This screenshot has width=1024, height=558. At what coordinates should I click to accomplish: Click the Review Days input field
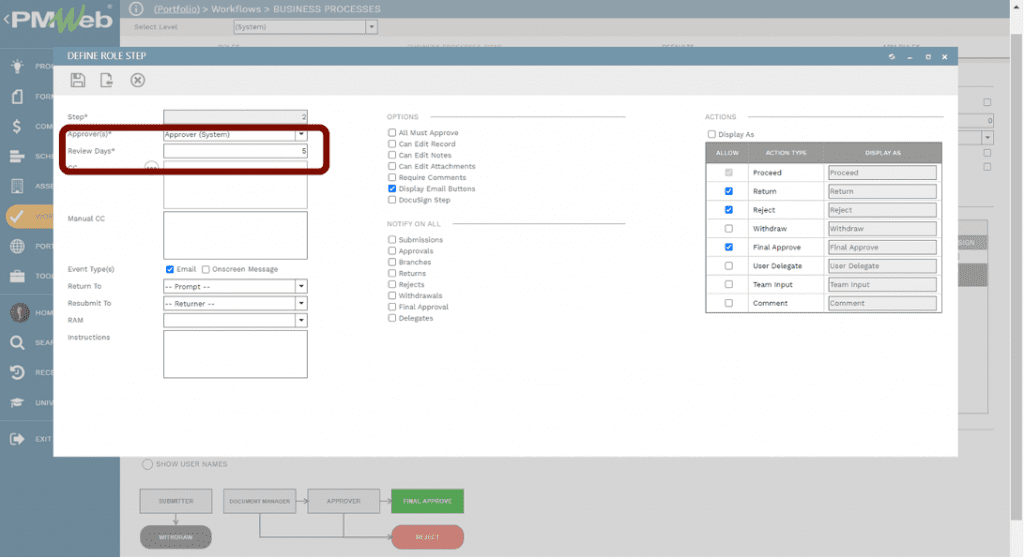click(235, 151)
